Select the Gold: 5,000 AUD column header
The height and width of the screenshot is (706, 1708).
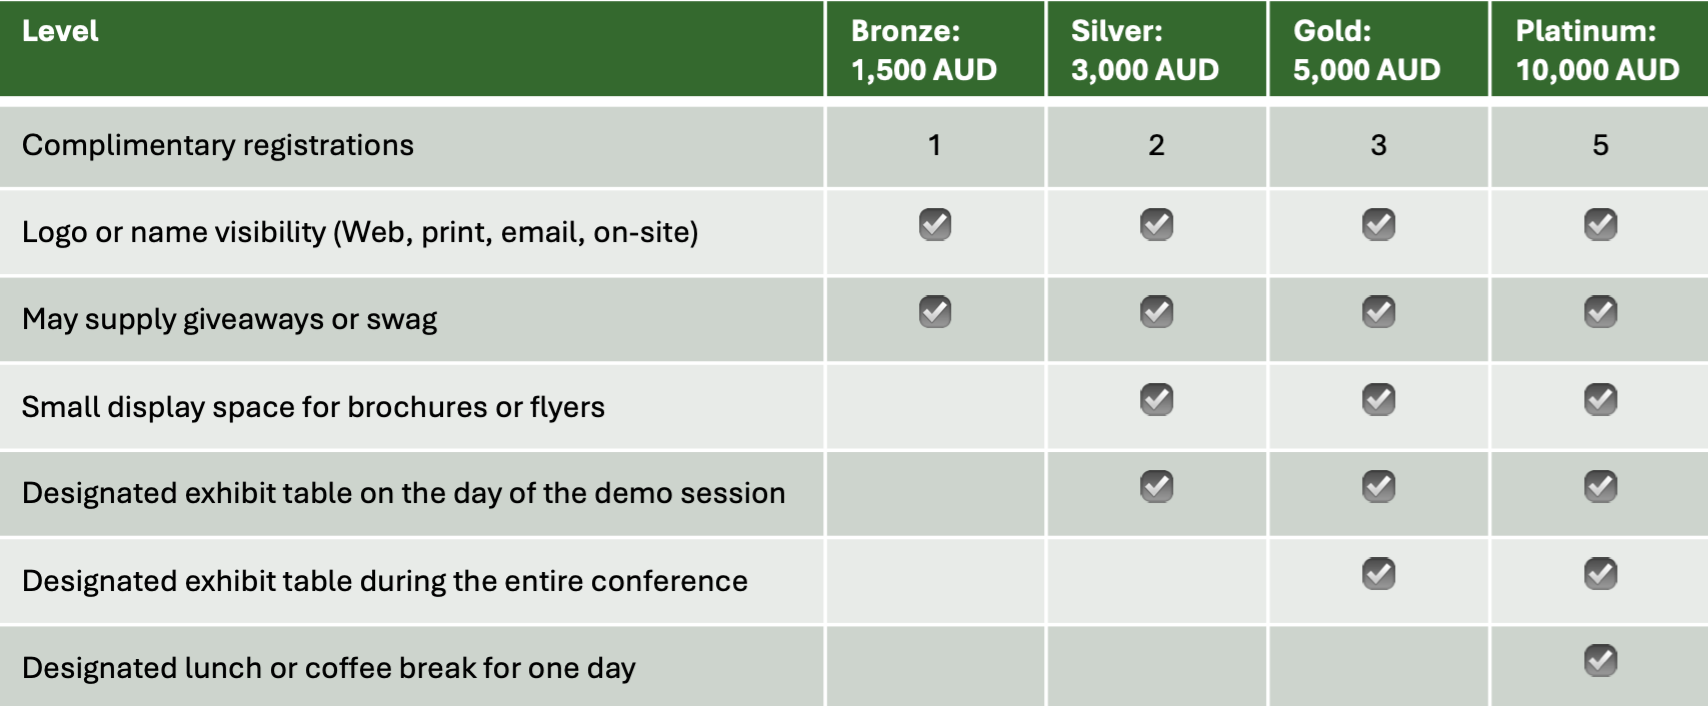pyautogui.click(x=1367, y=50)
